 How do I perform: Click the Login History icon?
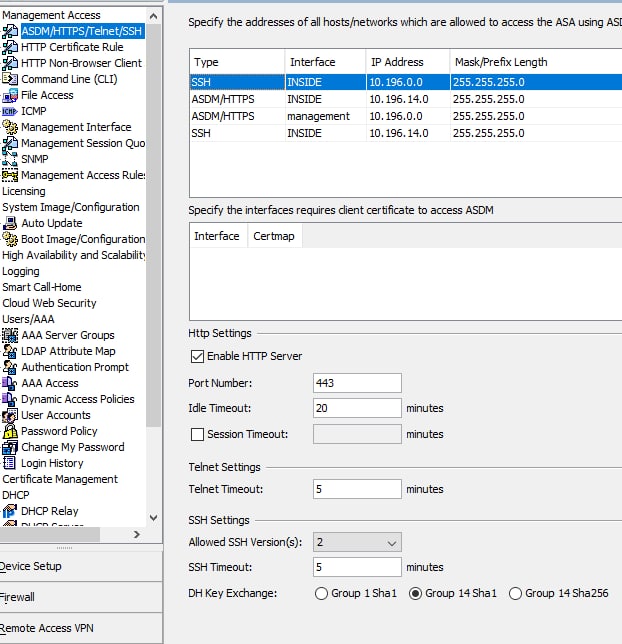coord(10,463)
